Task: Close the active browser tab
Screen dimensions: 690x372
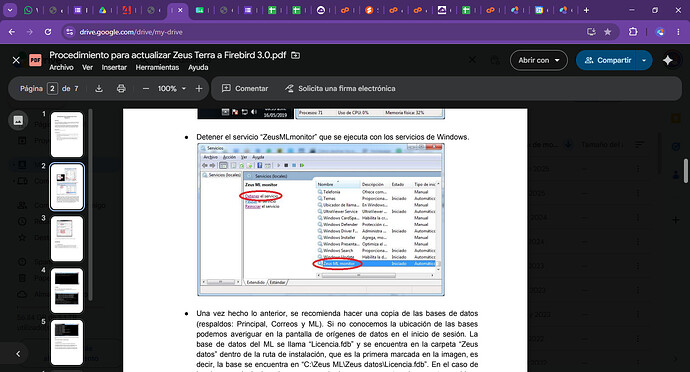Action: coord(180,10)
